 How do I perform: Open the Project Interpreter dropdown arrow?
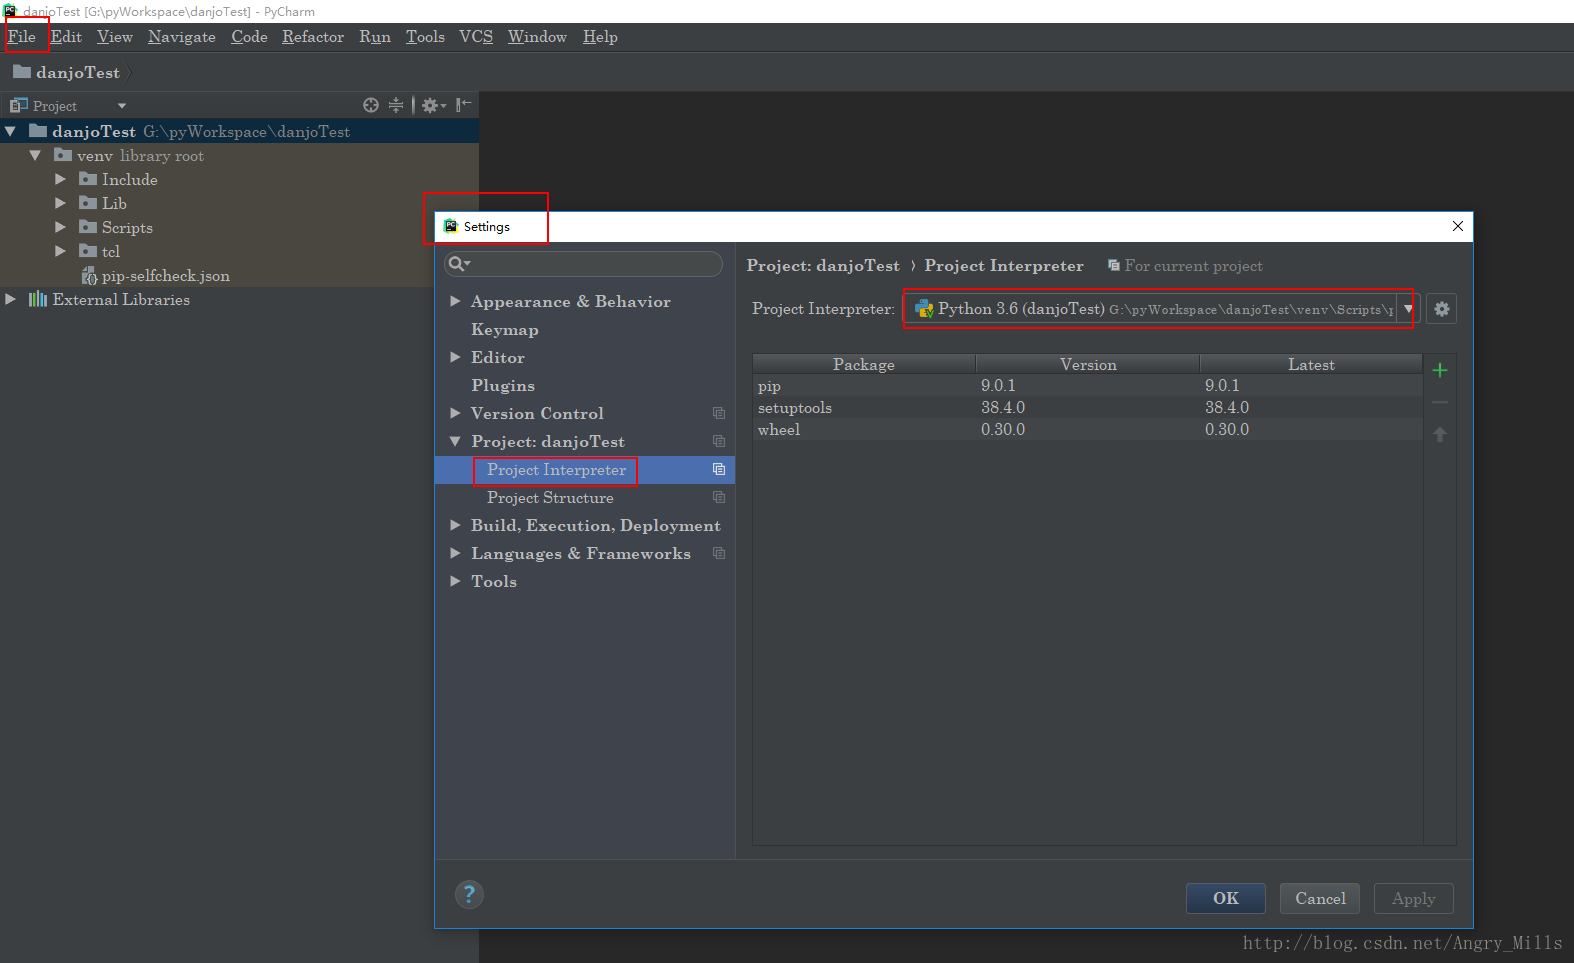click(x=1408, y=309)
